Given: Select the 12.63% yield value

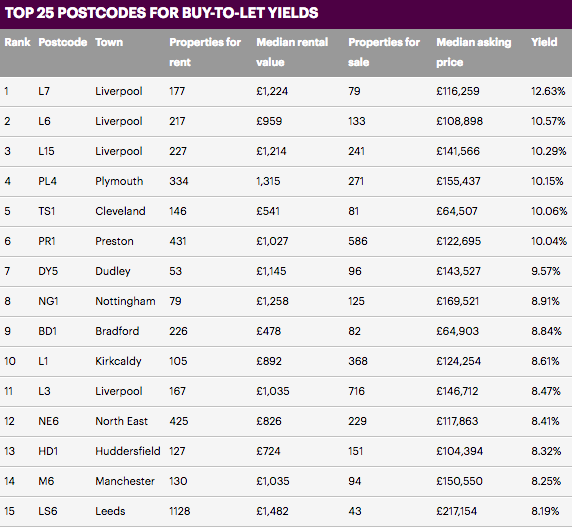Looking at the screenshot, I should click(x=548, y=91).
